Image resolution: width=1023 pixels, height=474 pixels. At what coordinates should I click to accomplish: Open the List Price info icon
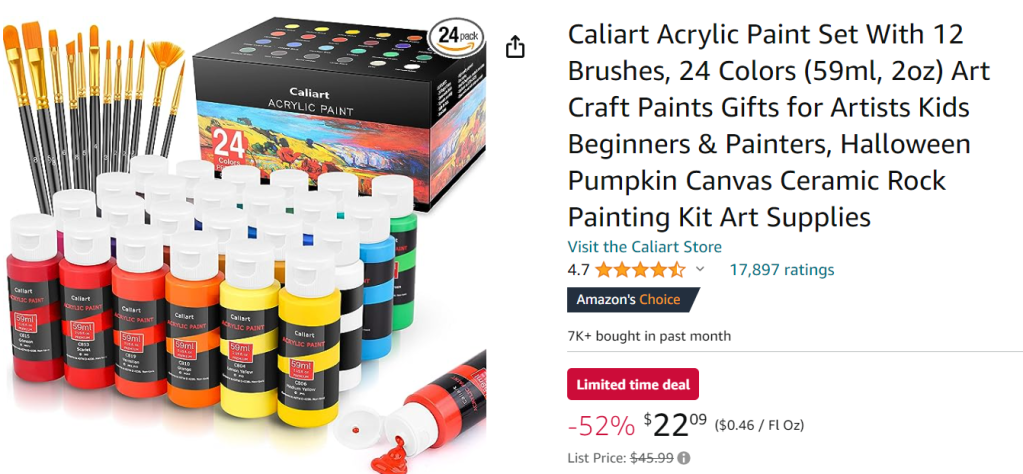tap(683, 458)
